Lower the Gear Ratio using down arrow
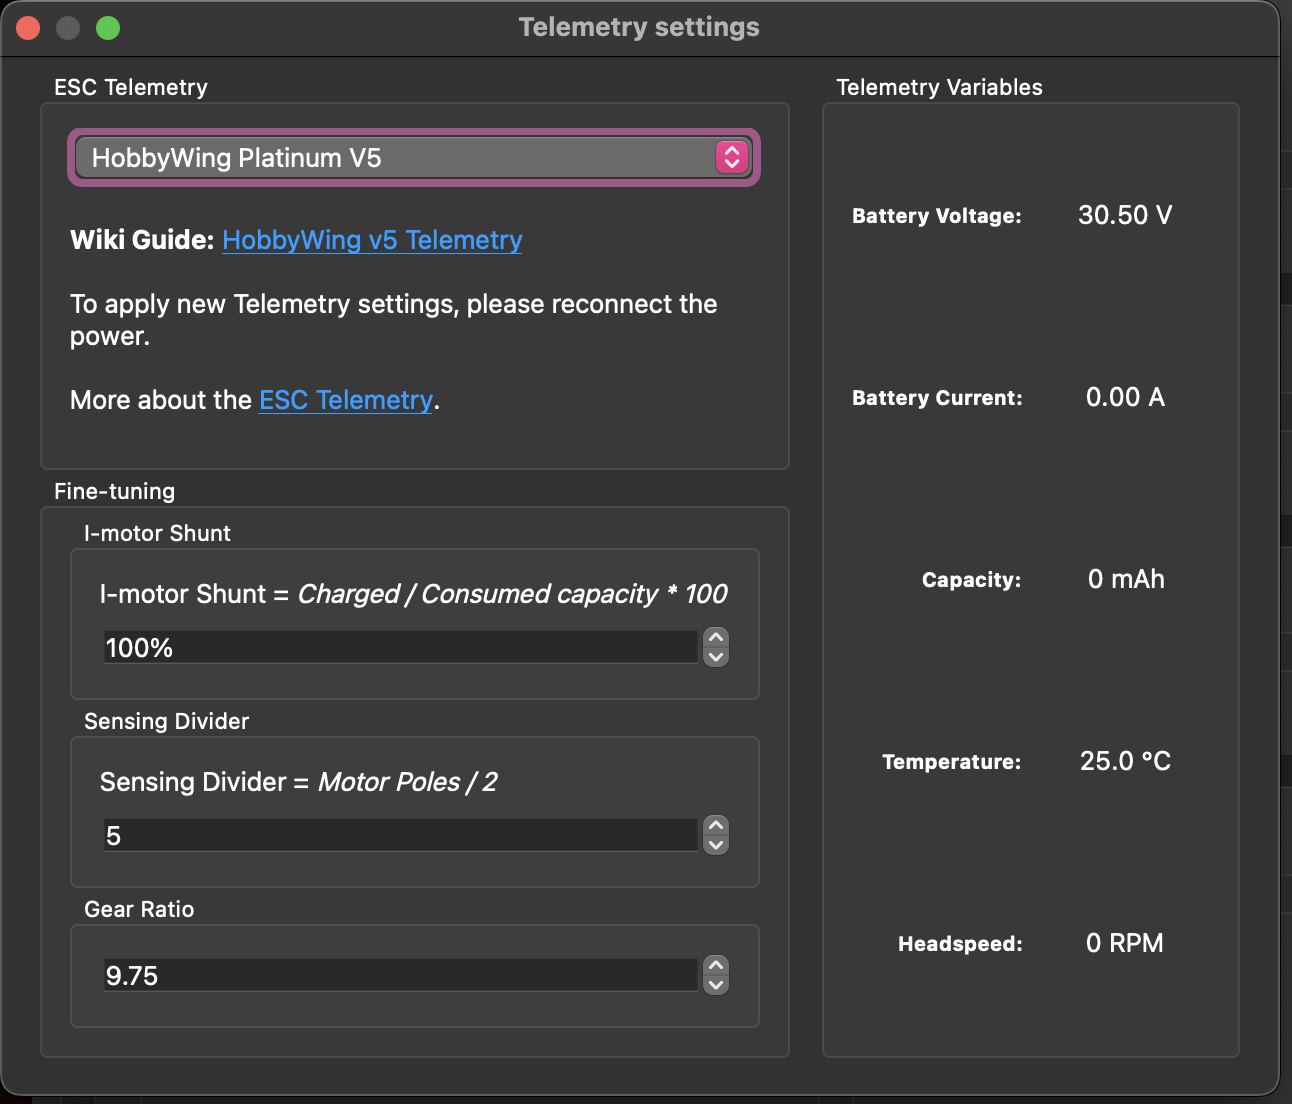 pos(716,985)
